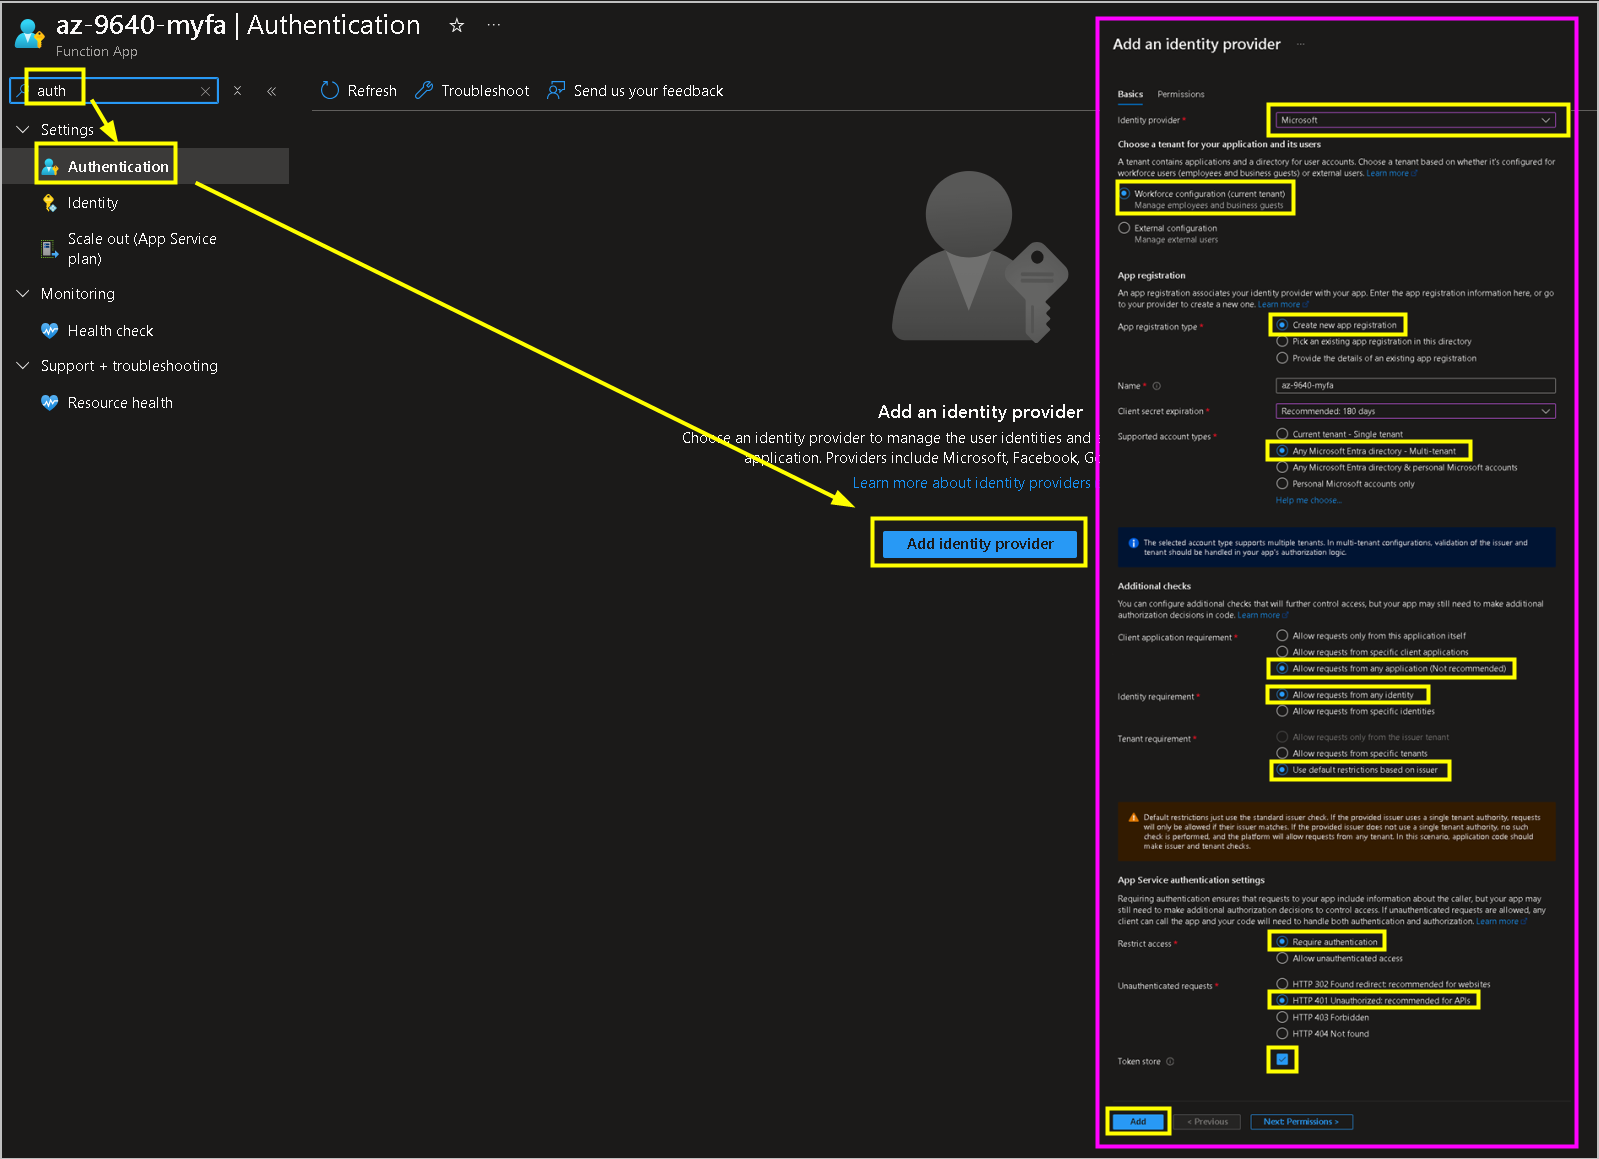Toggle the Token store checkbox
Image resolution: width=1599 pixels, height=1159 pixels.
(1282, 1060)
